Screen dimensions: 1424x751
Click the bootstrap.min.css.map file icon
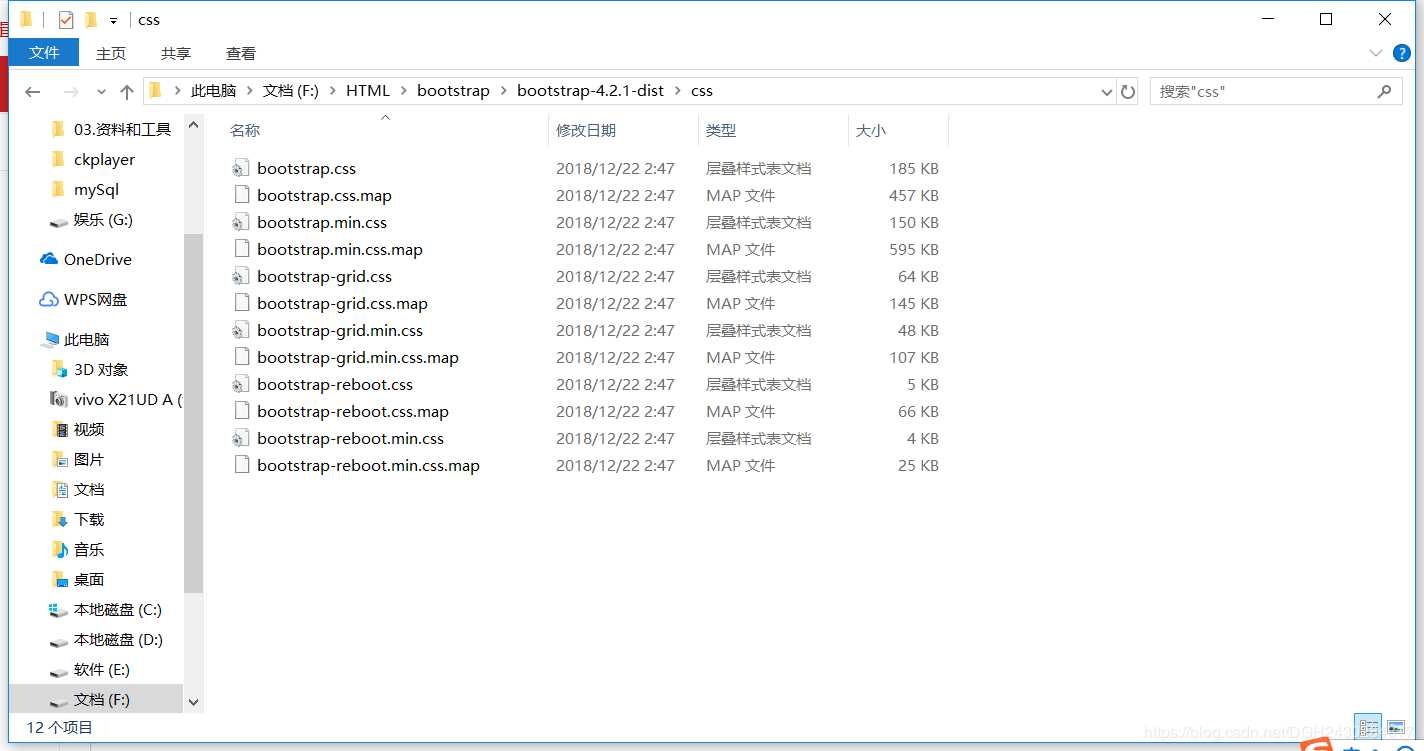point(240,249)
